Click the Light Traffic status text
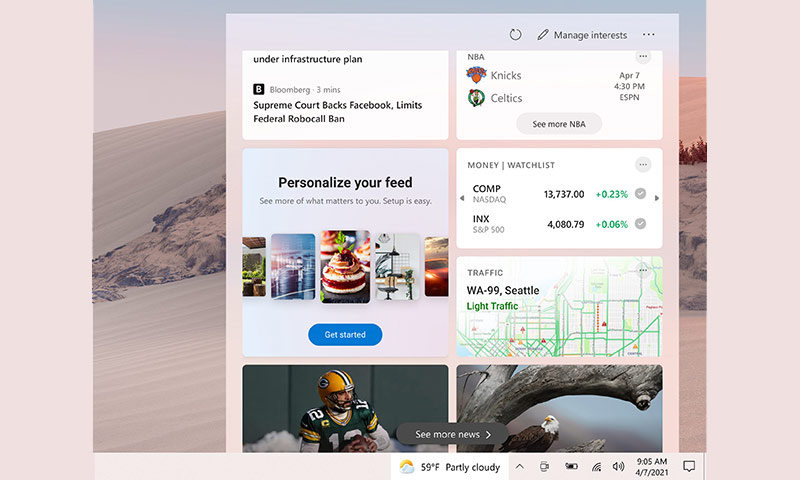800x480 pixels. [x=492, y=306]
